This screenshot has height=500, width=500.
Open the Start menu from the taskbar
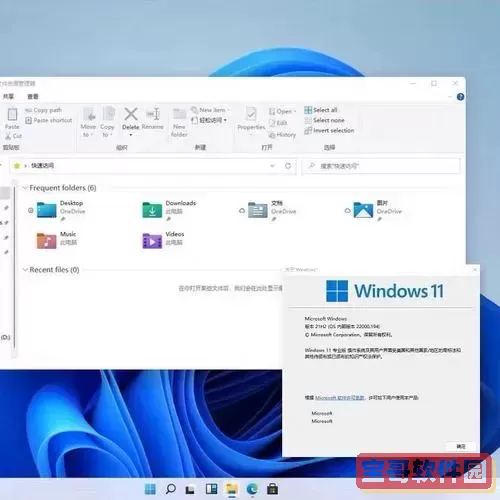coord(150,489)
